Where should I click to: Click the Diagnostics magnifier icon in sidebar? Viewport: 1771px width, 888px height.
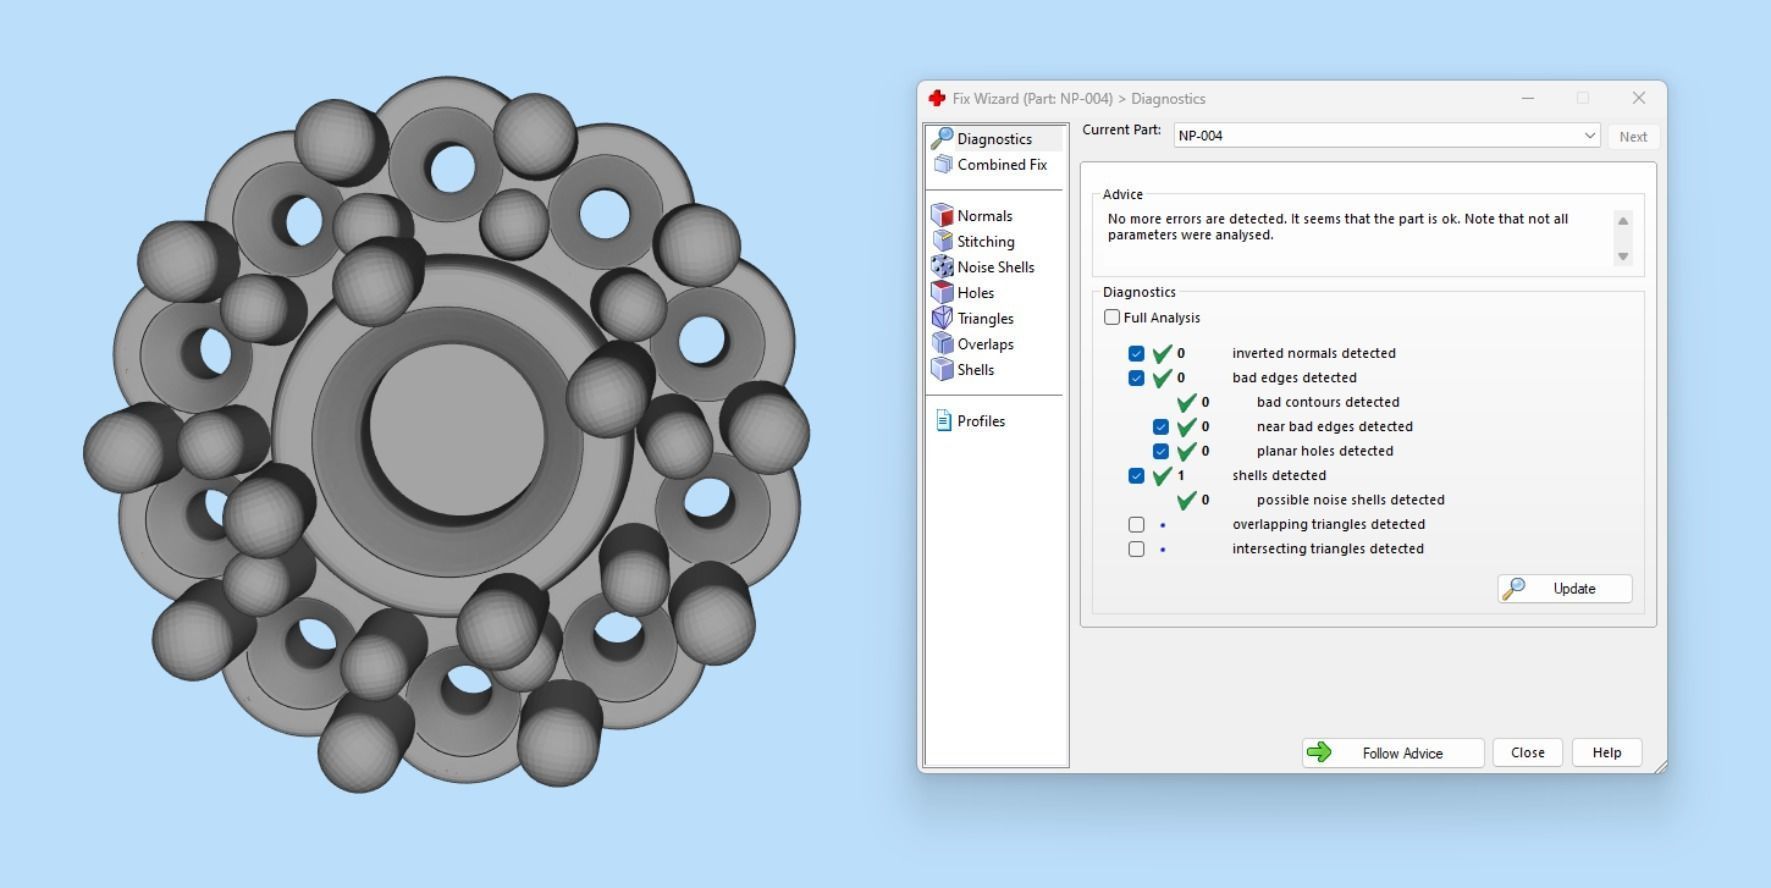click(x=942, y=138)
